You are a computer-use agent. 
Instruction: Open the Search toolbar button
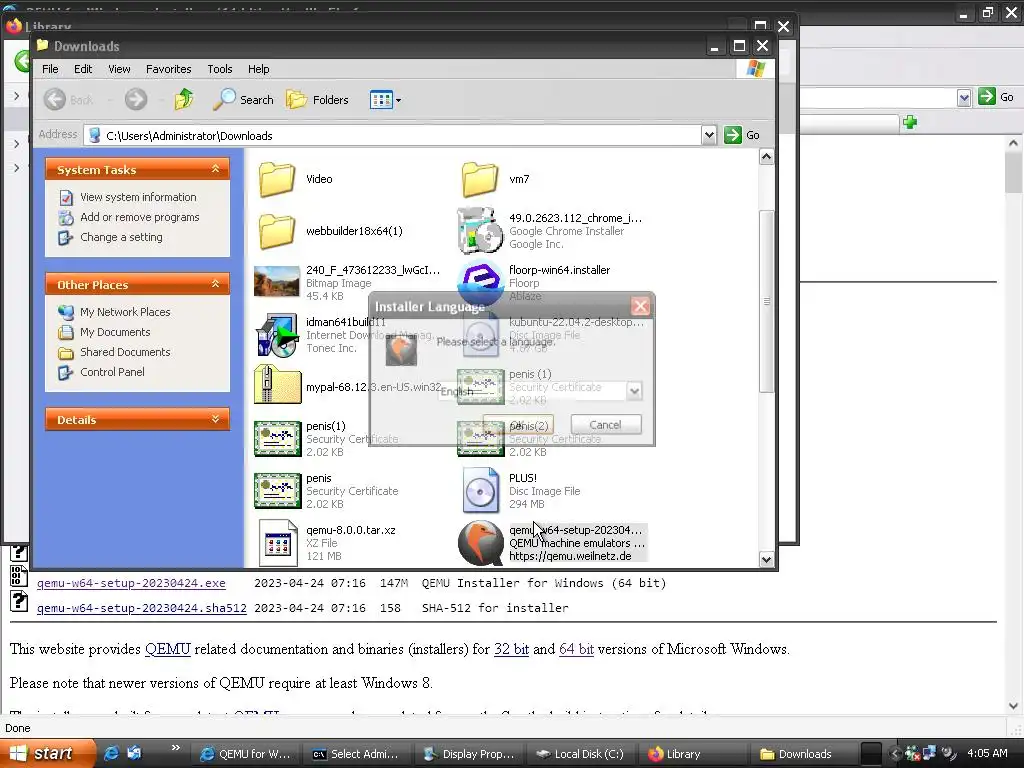click(x=244, y=99)
